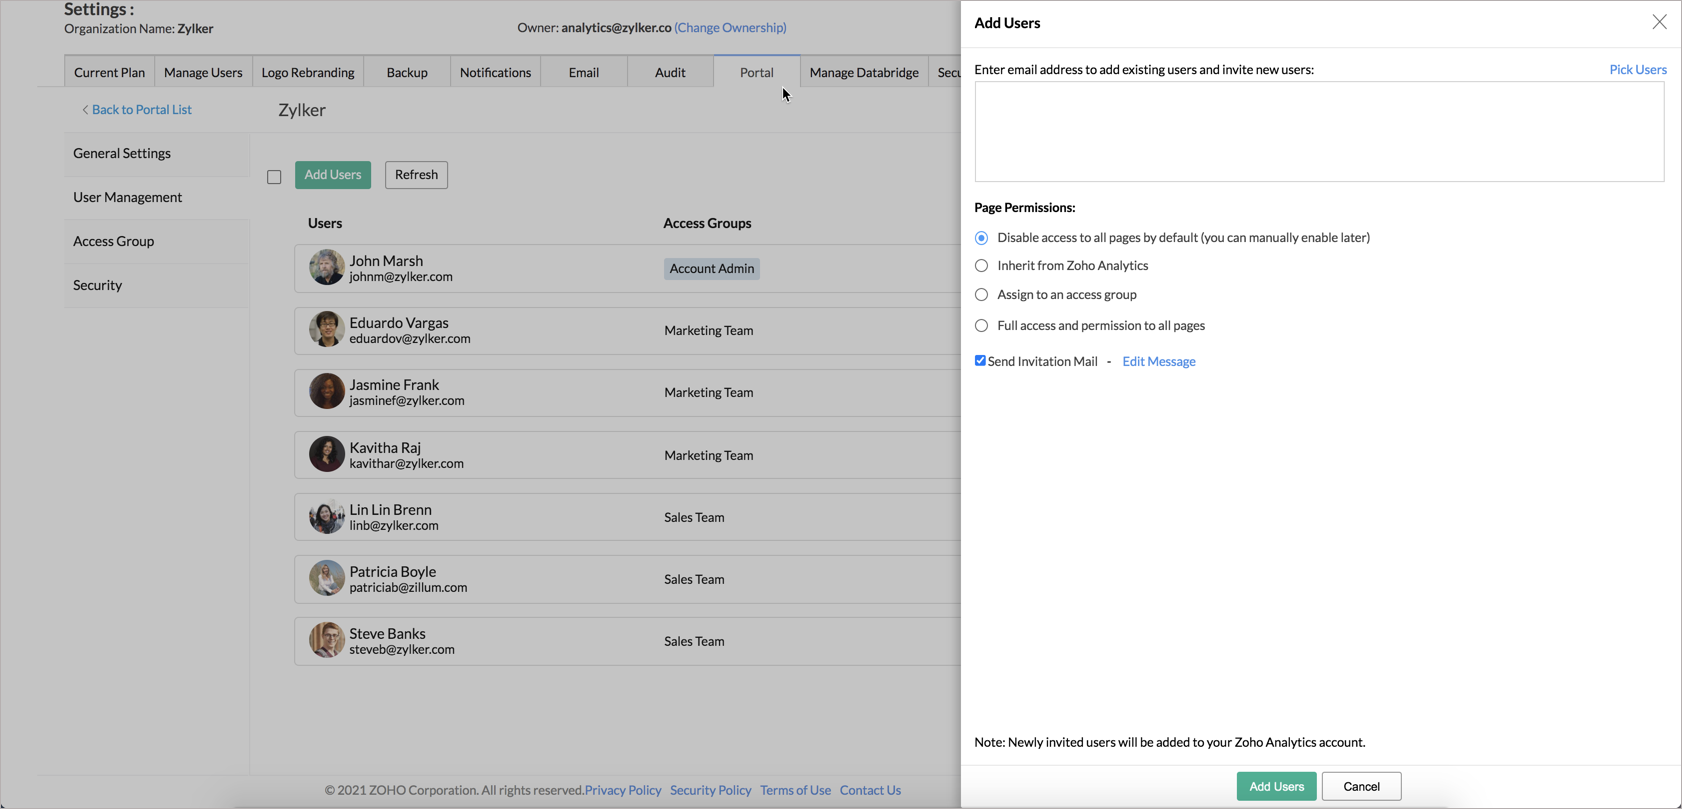Open the Backup tab
This screenshot has height=809, width=1682.
click(x=407, y=72)
